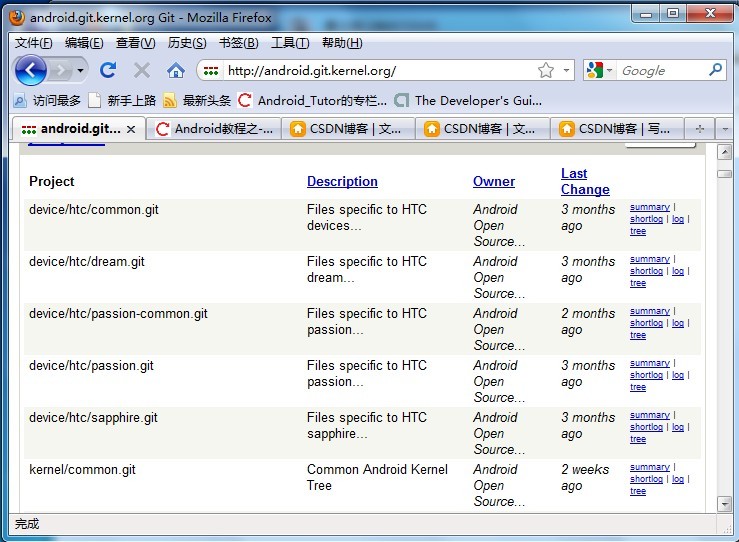Open the 历史(S) menu

(x=187, y=43)
